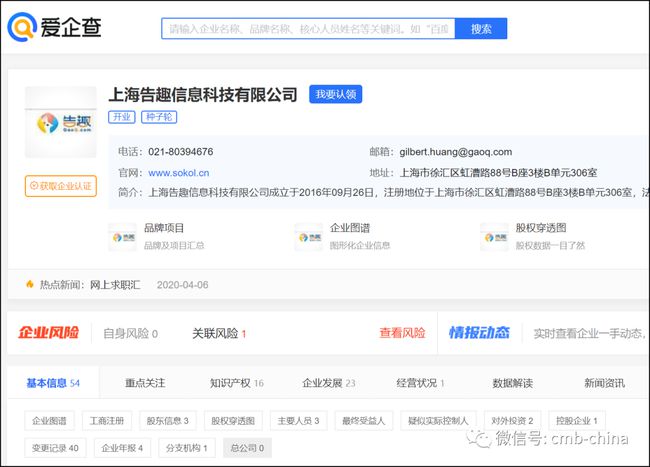650x467 pixels.
Task: Click the 种子轮 funding tag
Action: tap(159, 117)
